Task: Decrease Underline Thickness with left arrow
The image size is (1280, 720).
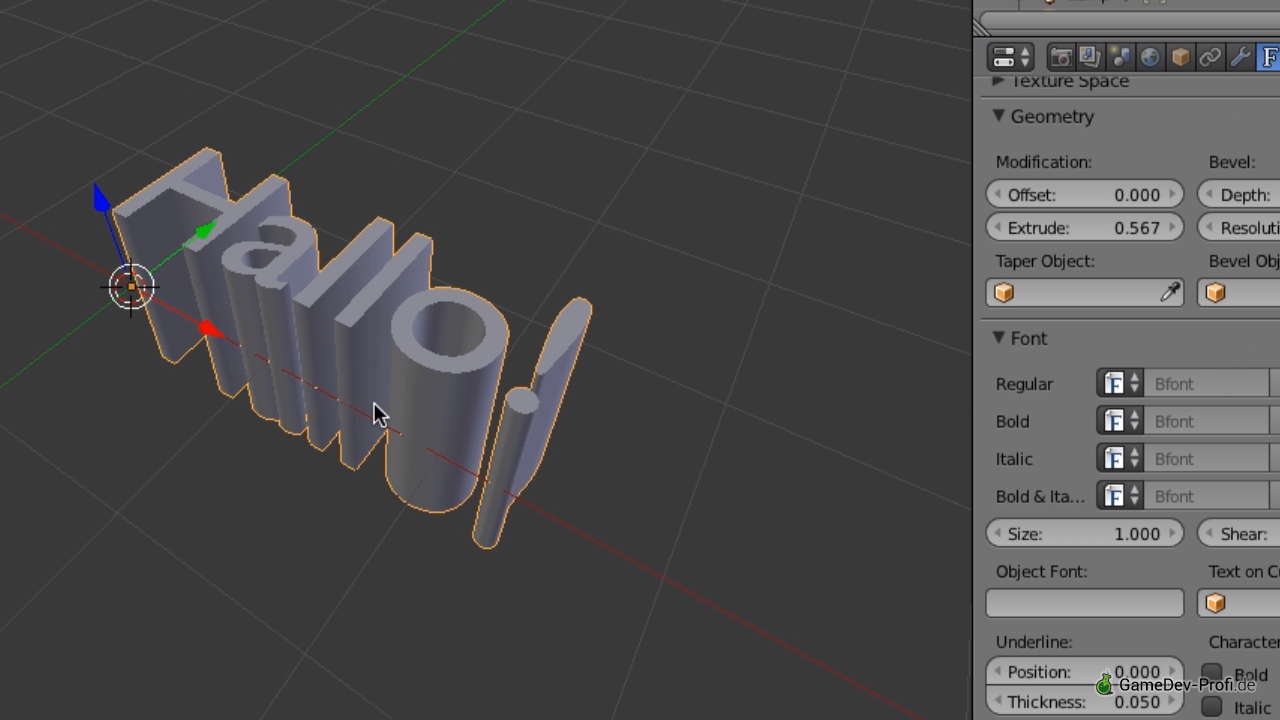Action: [997, 702]
